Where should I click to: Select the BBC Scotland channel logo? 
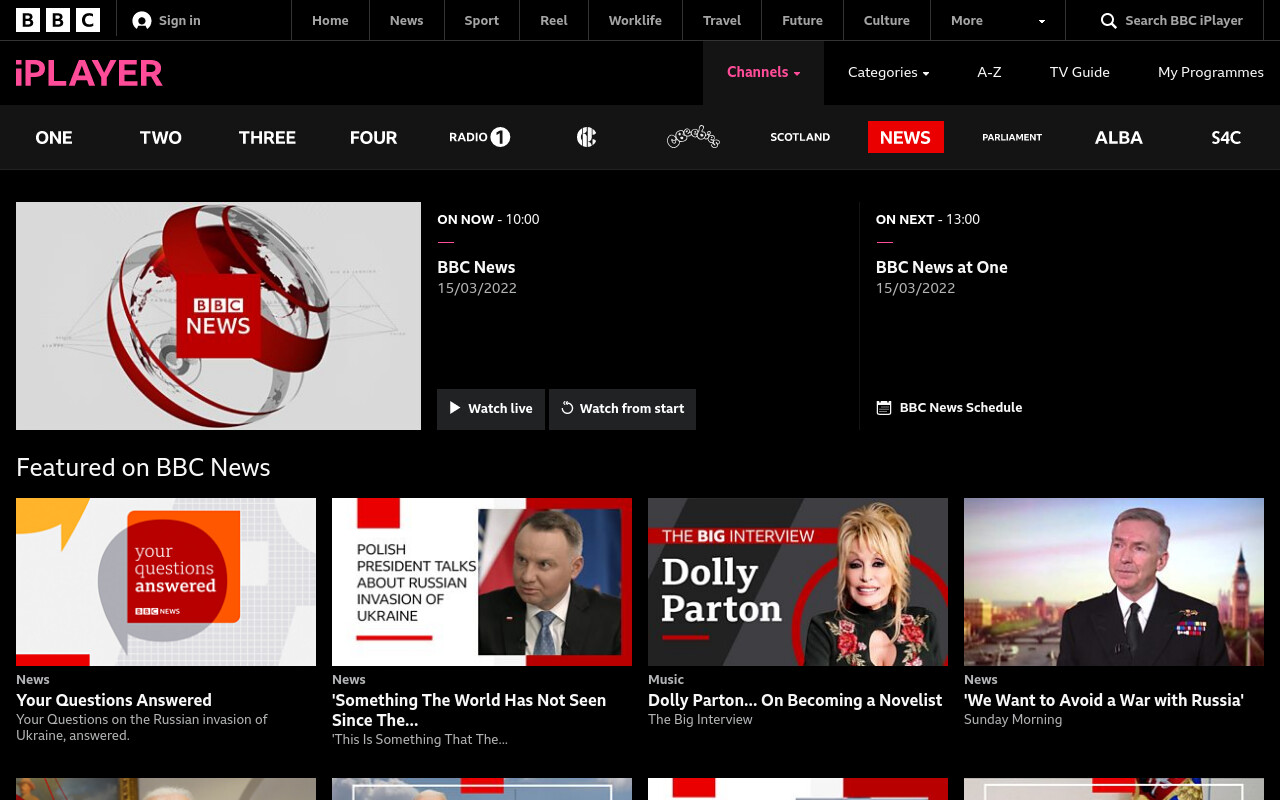click(800, 137)
